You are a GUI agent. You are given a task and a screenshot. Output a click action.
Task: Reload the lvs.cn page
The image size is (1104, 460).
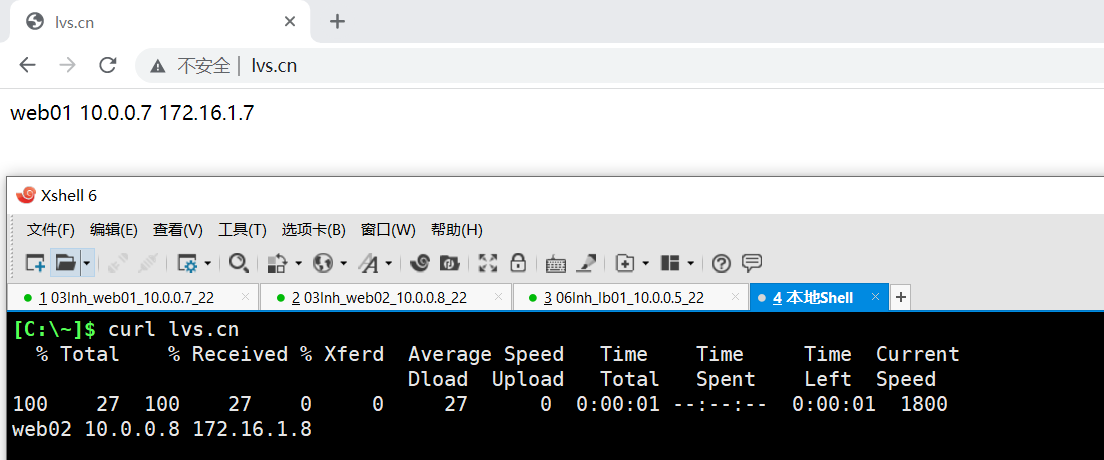coord(108,66)
